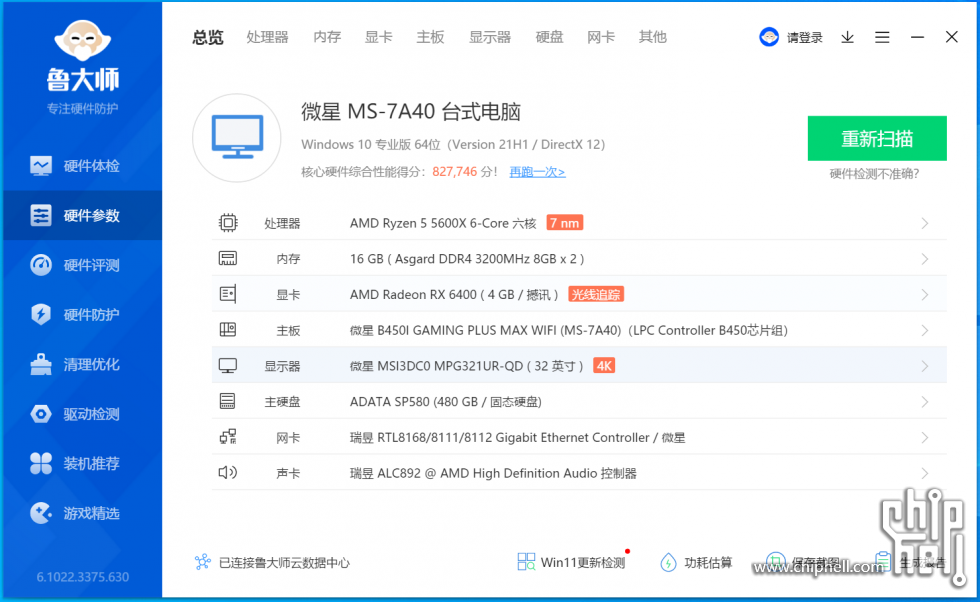Select the 硬件参数 sidebar icon
The width and height of the screenshot is (980, 602).
[41, 215]
